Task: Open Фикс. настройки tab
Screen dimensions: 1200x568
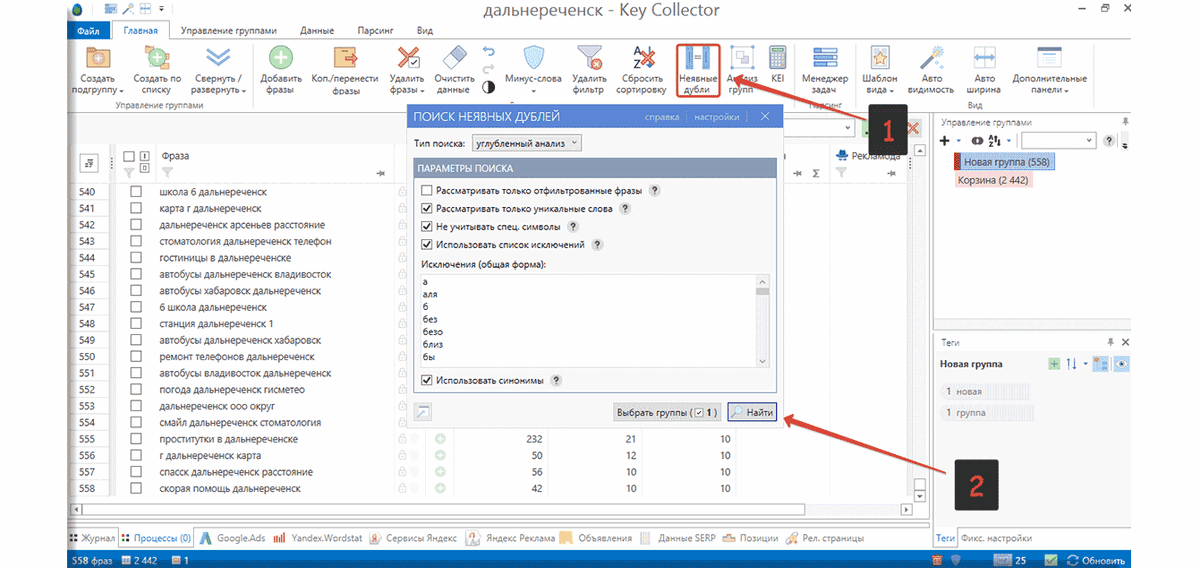Action: [996, 538]
